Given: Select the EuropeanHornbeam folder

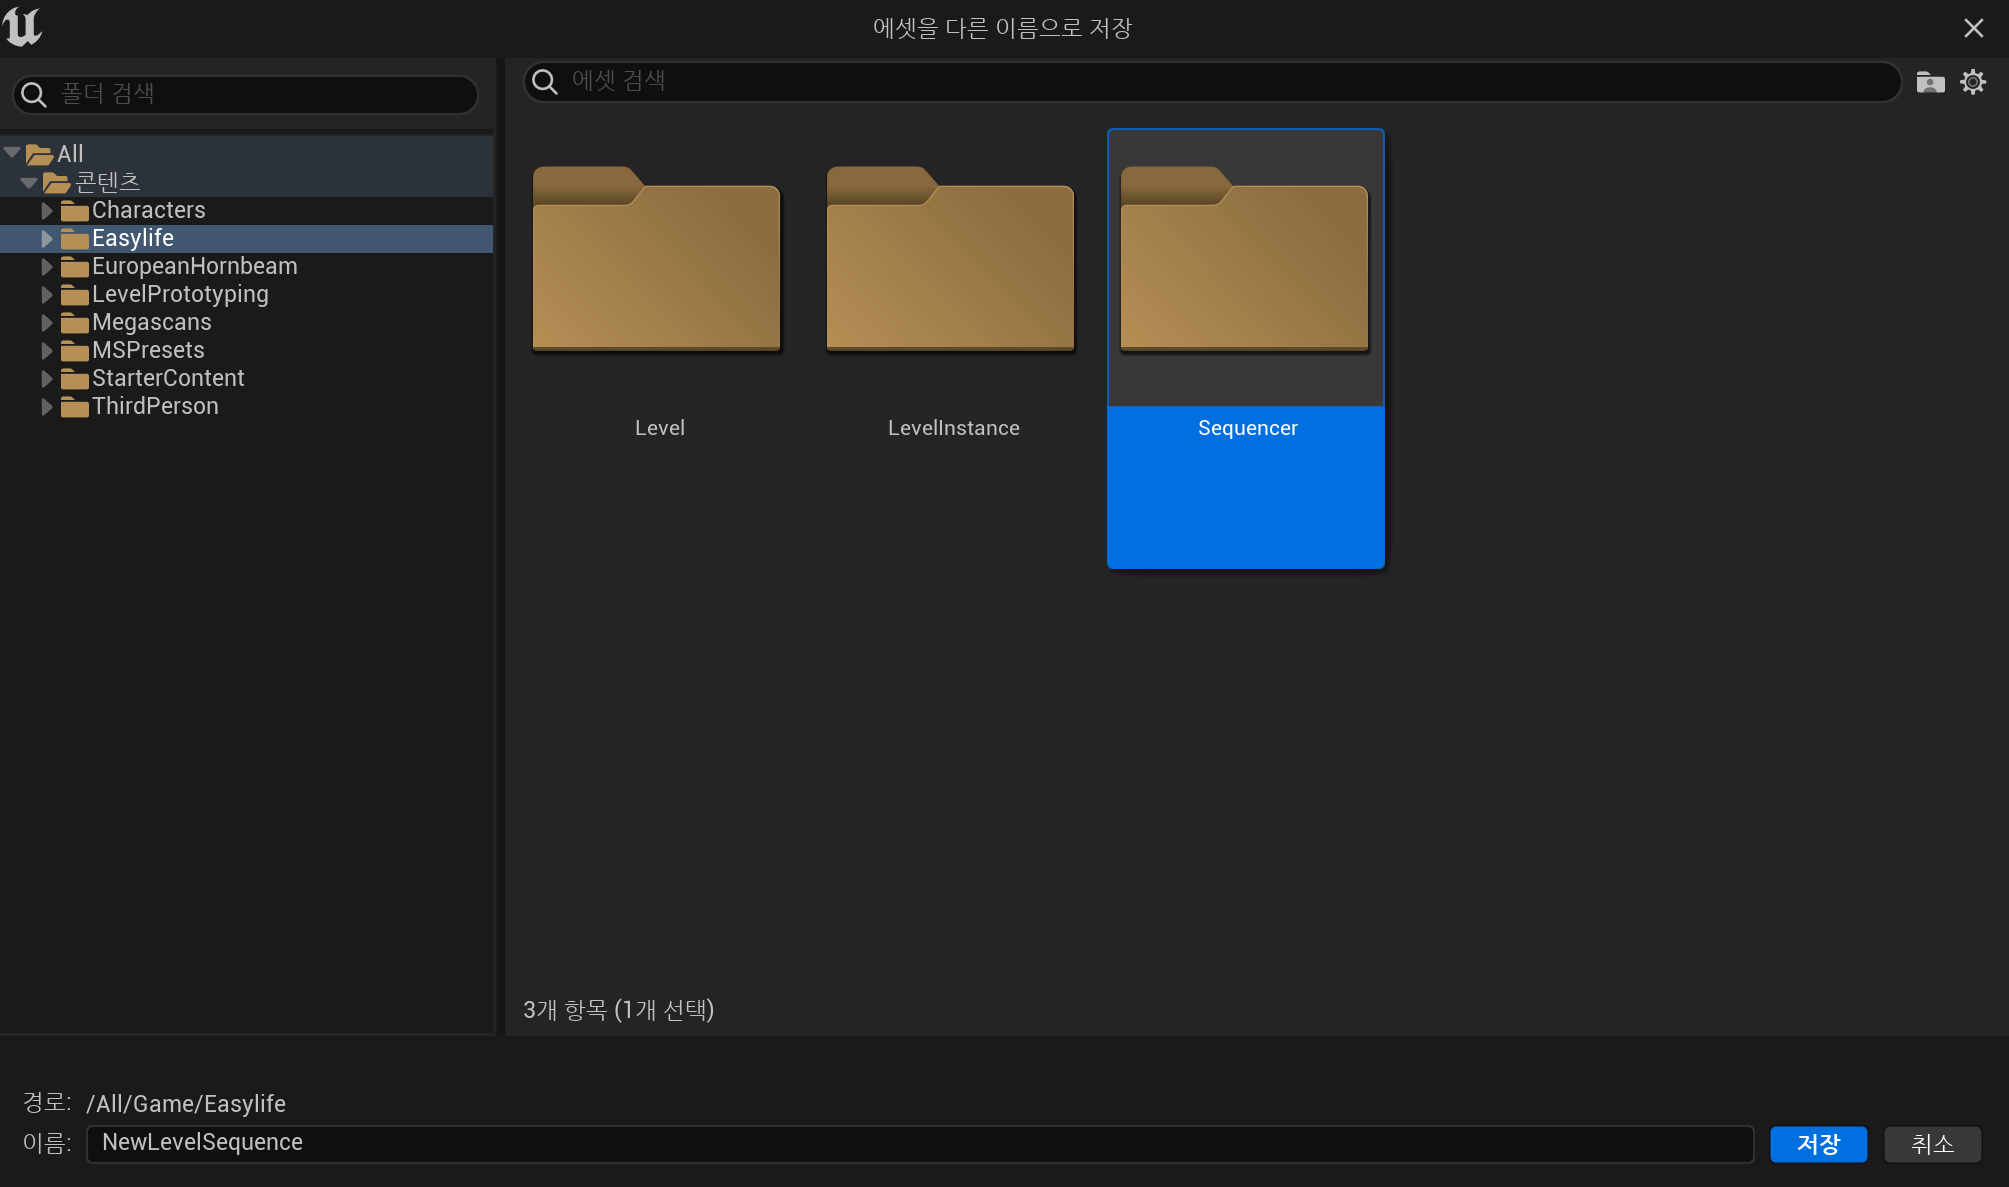Looking at the screenshot, I should pos(194,266).
